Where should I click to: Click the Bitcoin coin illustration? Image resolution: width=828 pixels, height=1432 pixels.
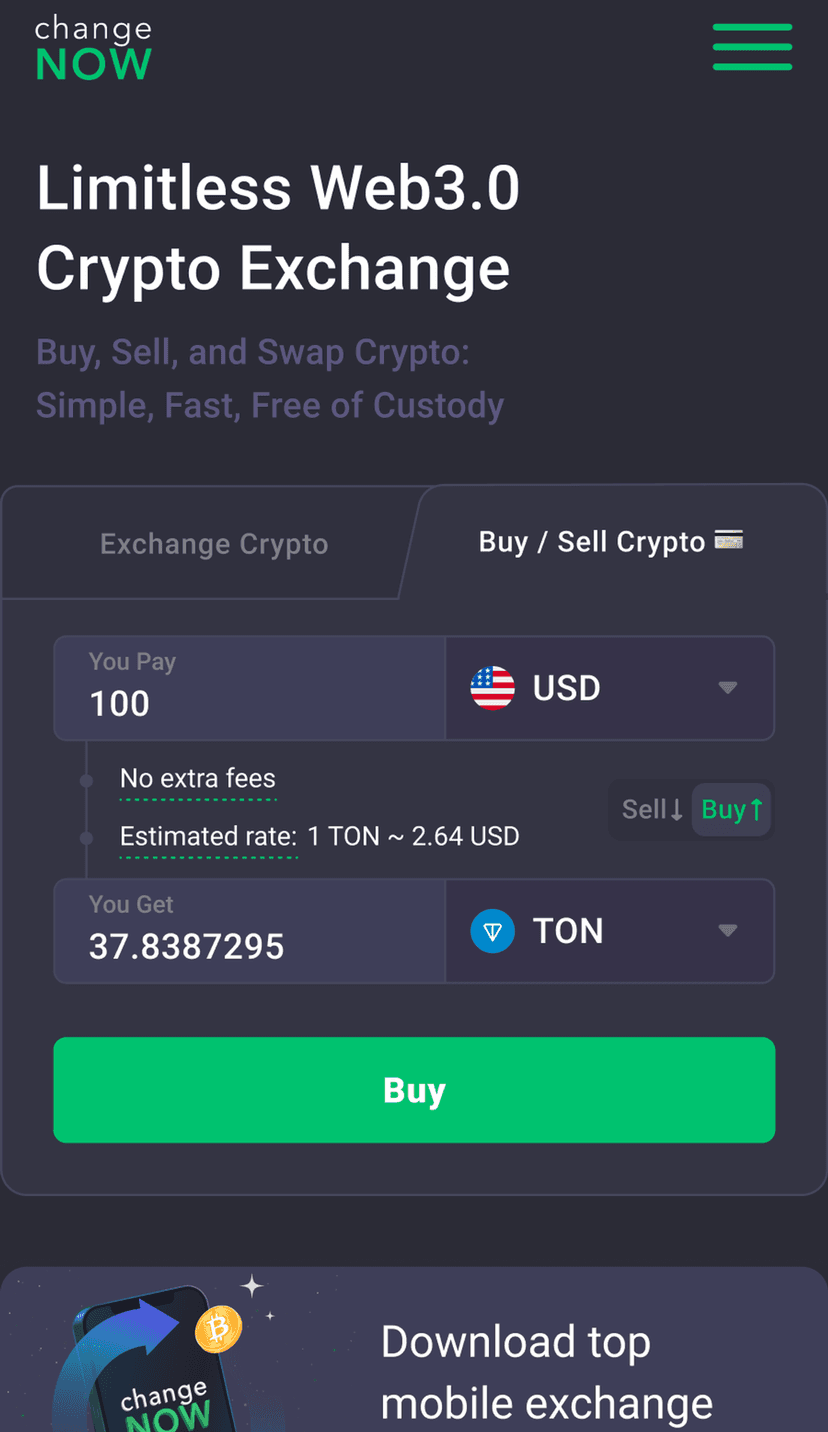[218, 1330]
